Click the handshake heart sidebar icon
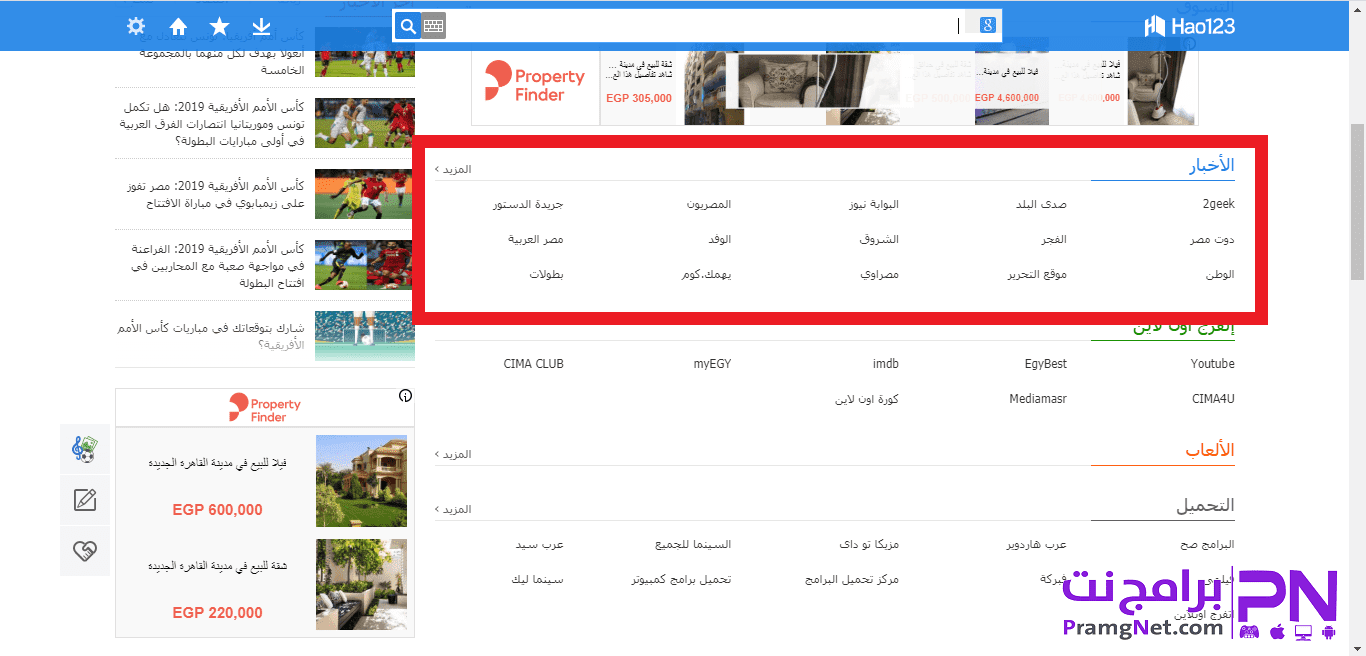Viewport: 1366px width, 656px height. pos(85,551)
